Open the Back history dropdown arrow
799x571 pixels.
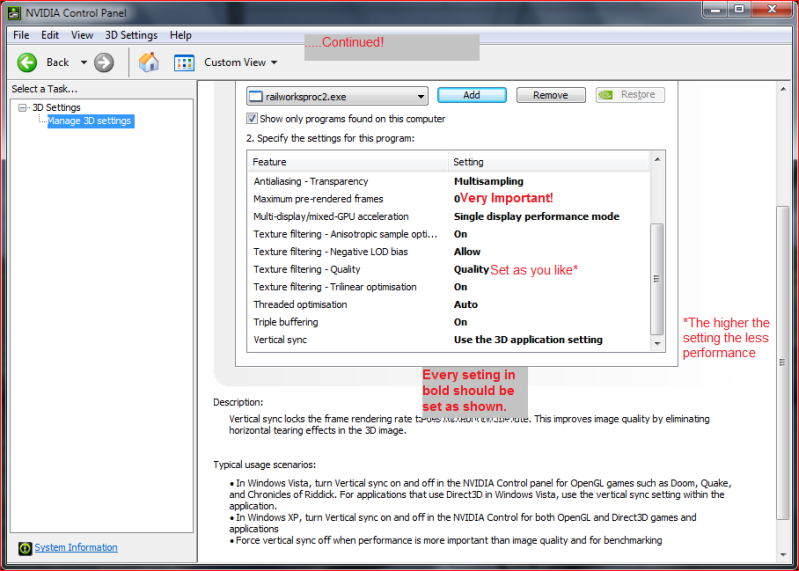(x=84, y=62)
